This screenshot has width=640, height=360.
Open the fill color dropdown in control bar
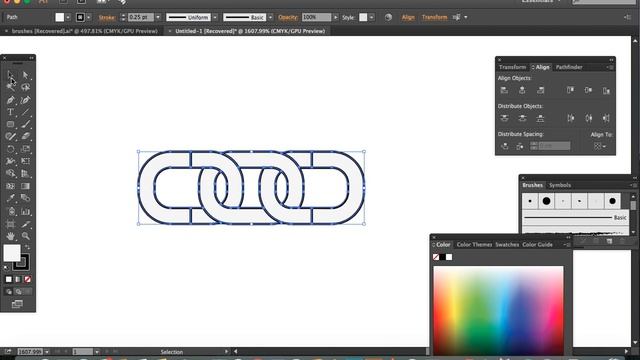[68, 17]
